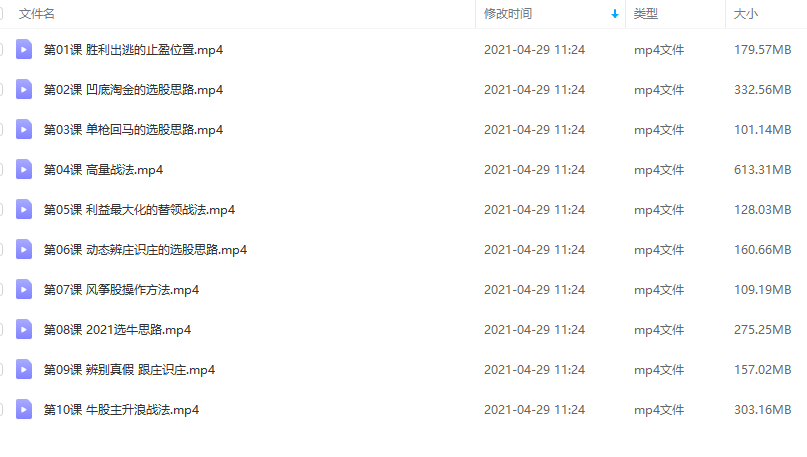
Task: Click the play icon for 第05课 file
Action: click(24, 209)
